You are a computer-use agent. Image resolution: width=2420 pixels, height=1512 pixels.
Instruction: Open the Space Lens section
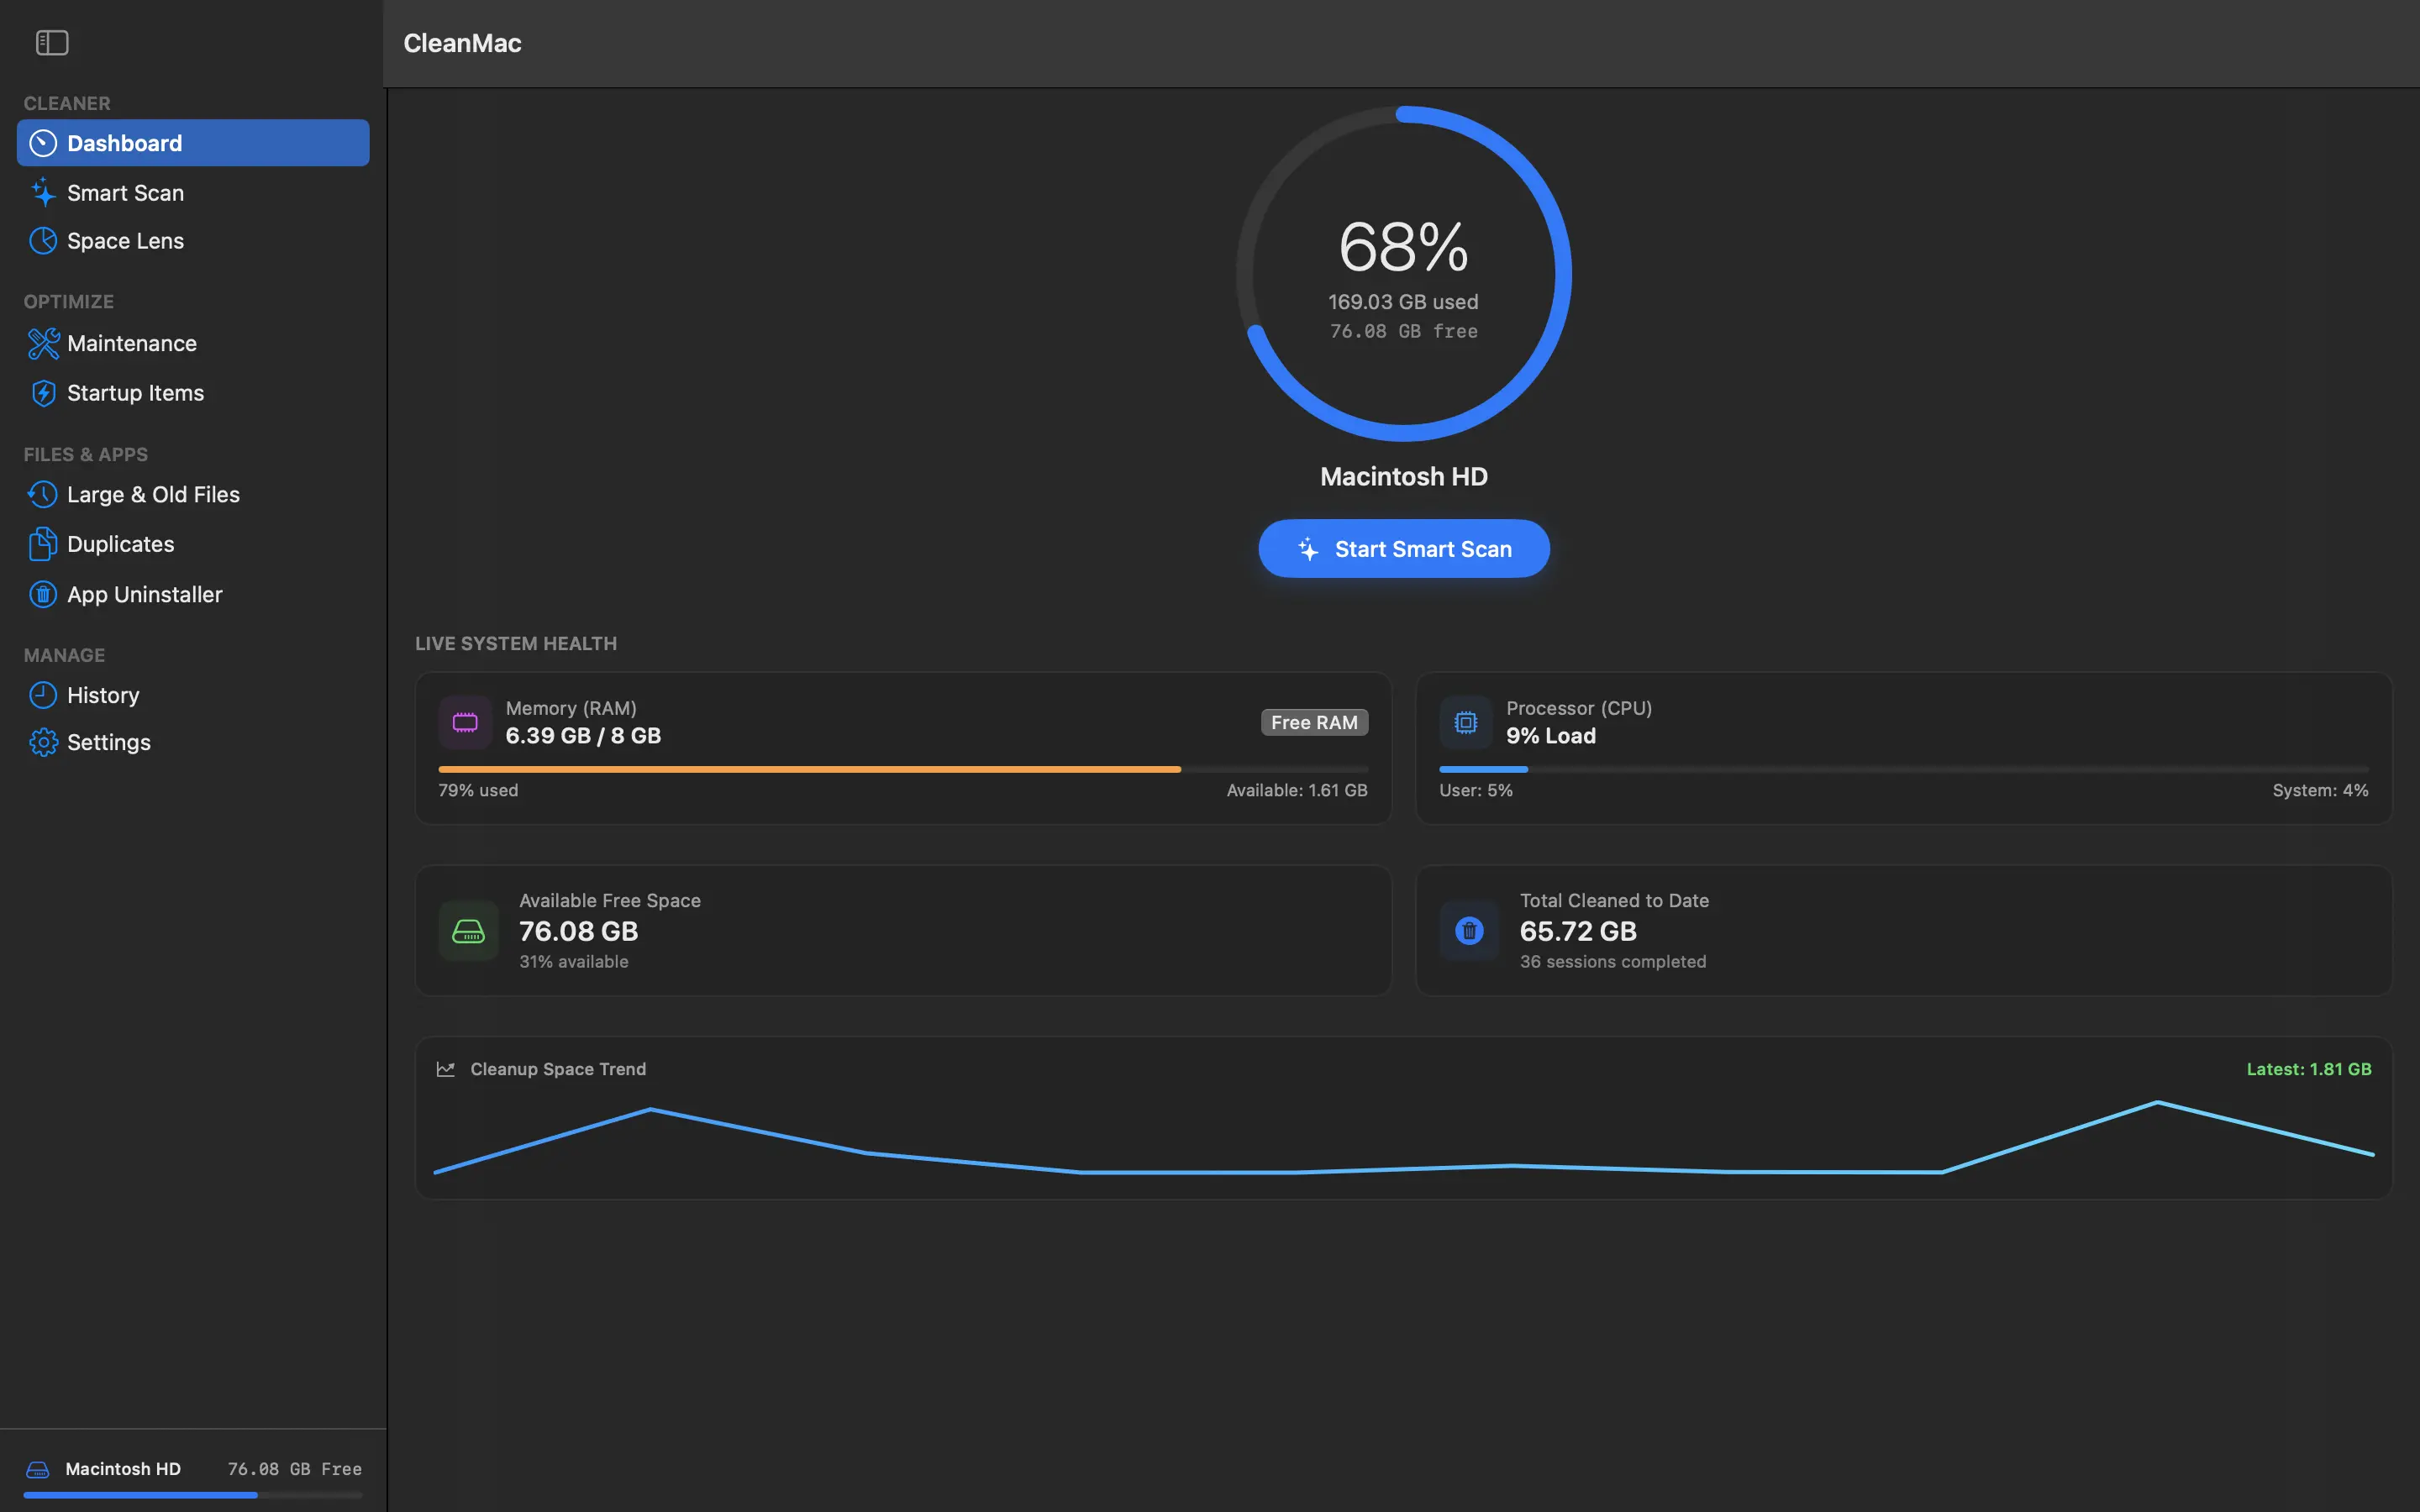click(193, 241)
